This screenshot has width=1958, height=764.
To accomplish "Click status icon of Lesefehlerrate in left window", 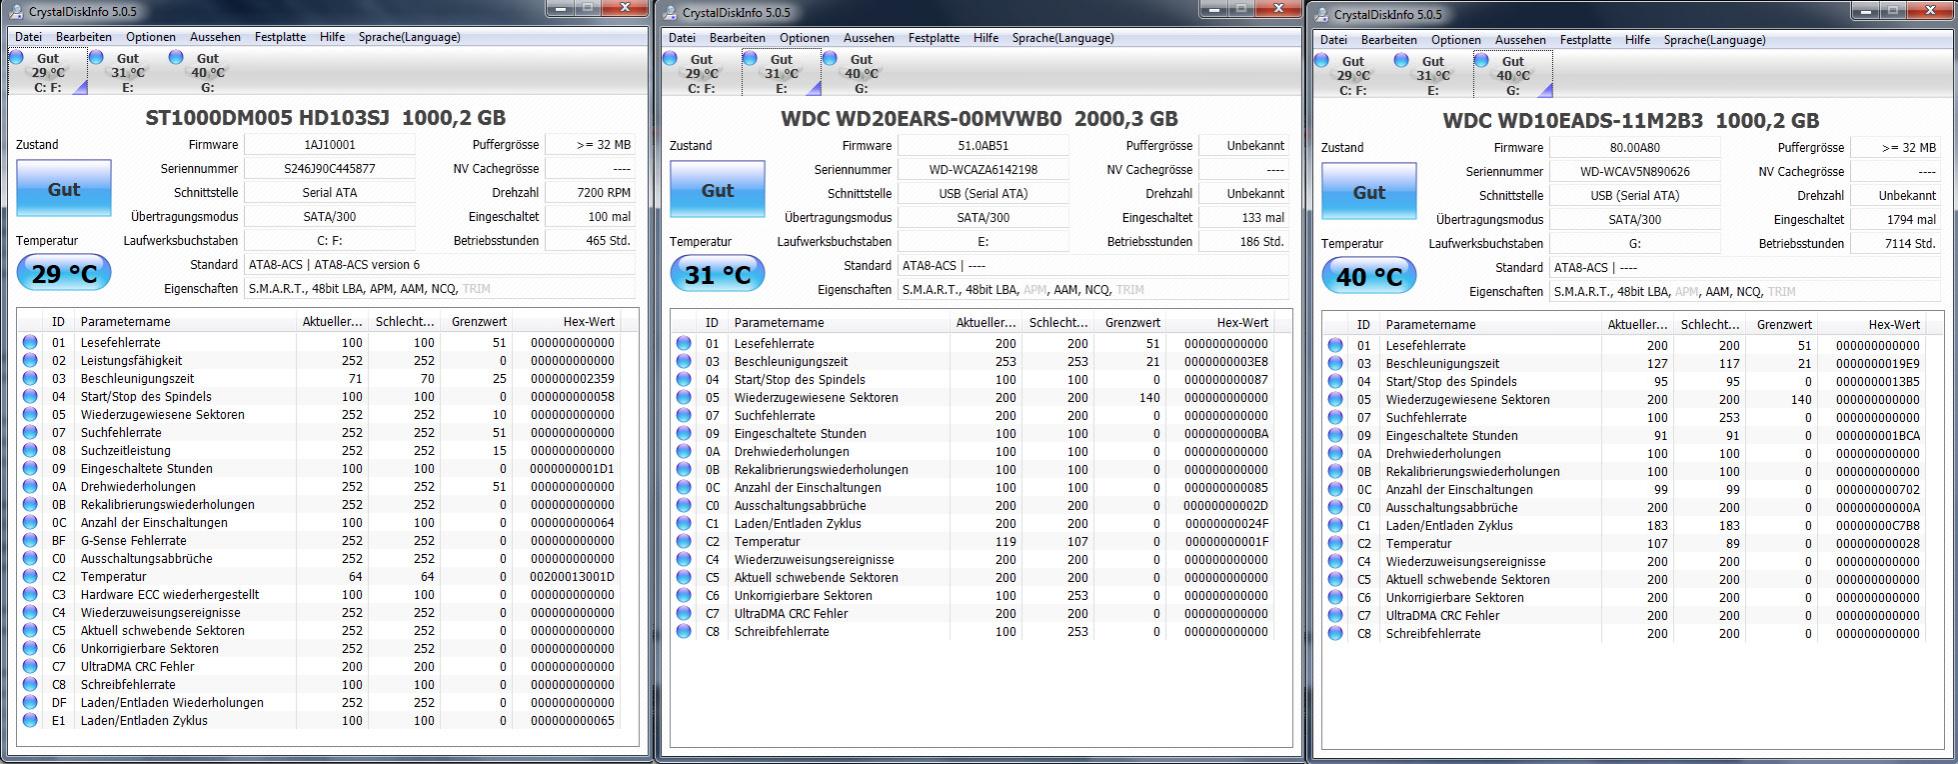I will pos(30,342).
